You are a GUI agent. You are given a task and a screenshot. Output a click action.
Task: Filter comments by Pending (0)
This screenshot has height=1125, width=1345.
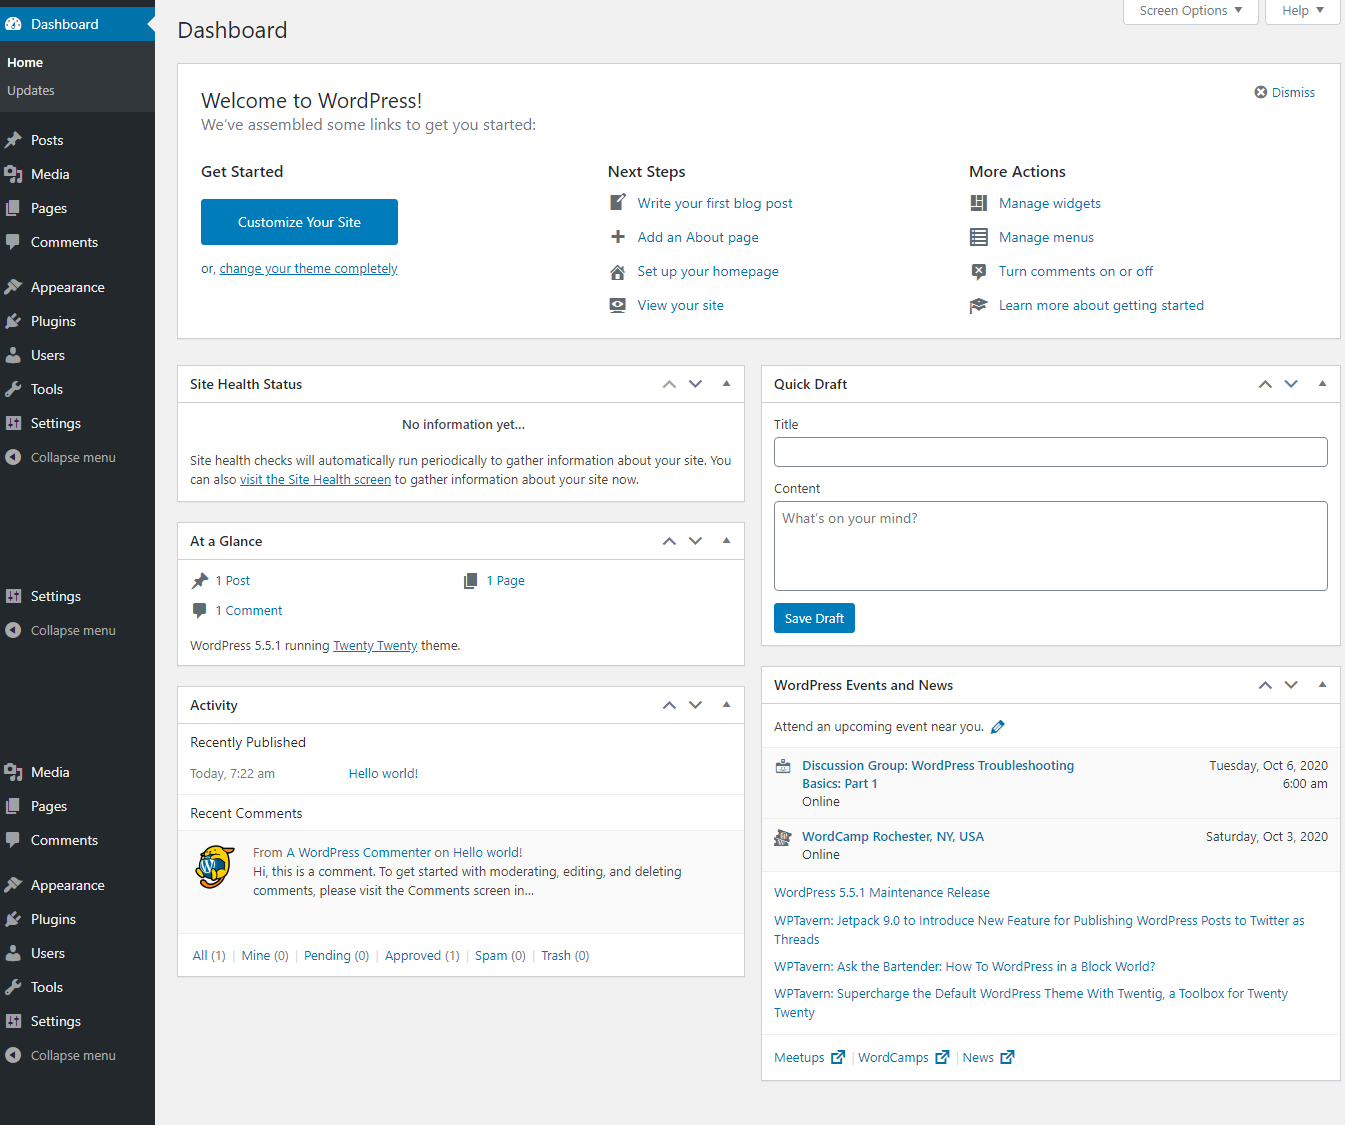336,956
